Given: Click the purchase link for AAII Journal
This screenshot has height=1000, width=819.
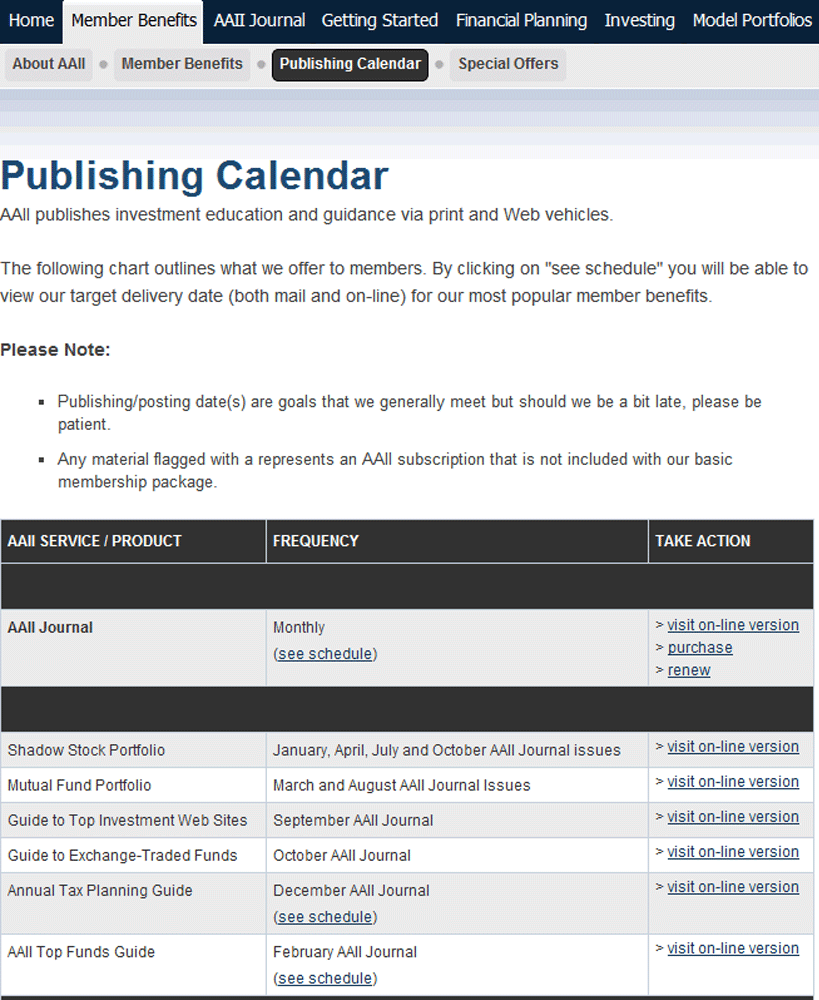Looking at the screenshot, I should click(x=700, y=648).
